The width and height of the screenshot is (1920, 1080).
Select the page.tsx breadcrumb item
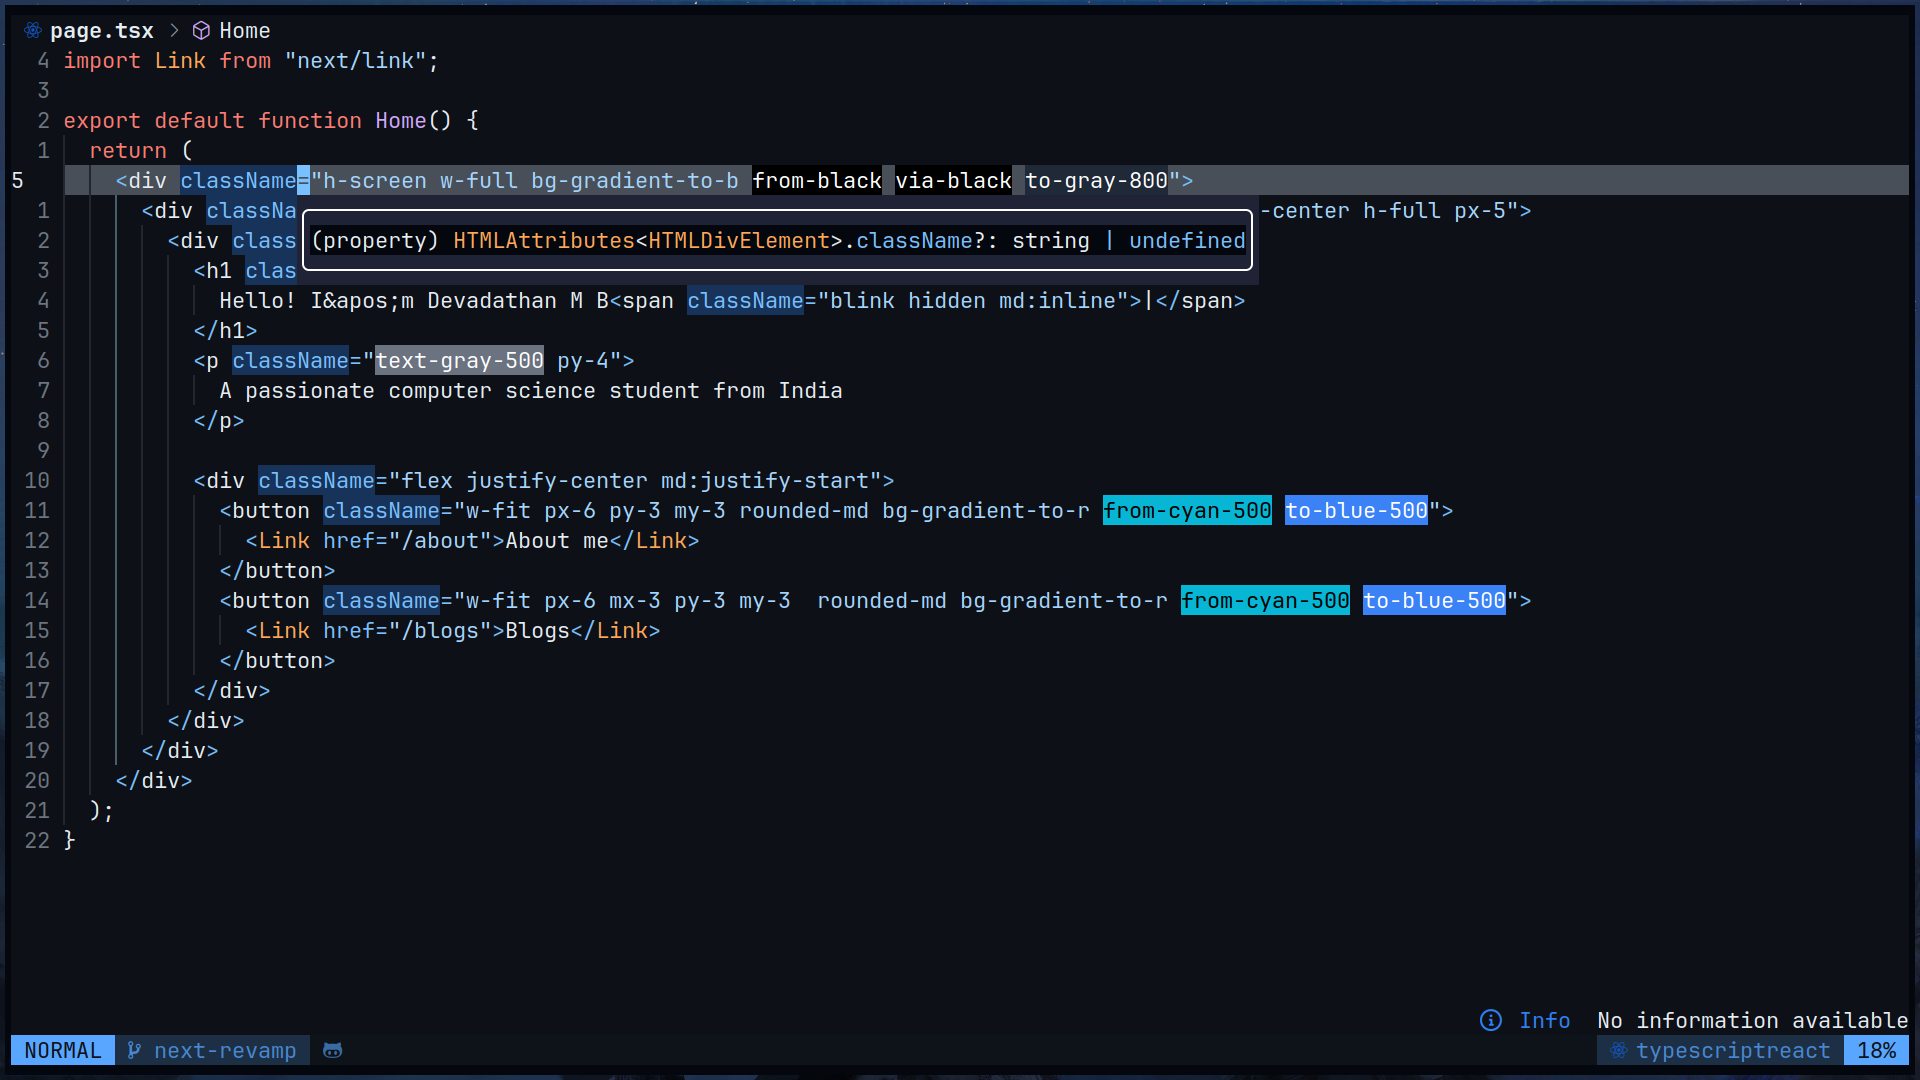(101, 30)
